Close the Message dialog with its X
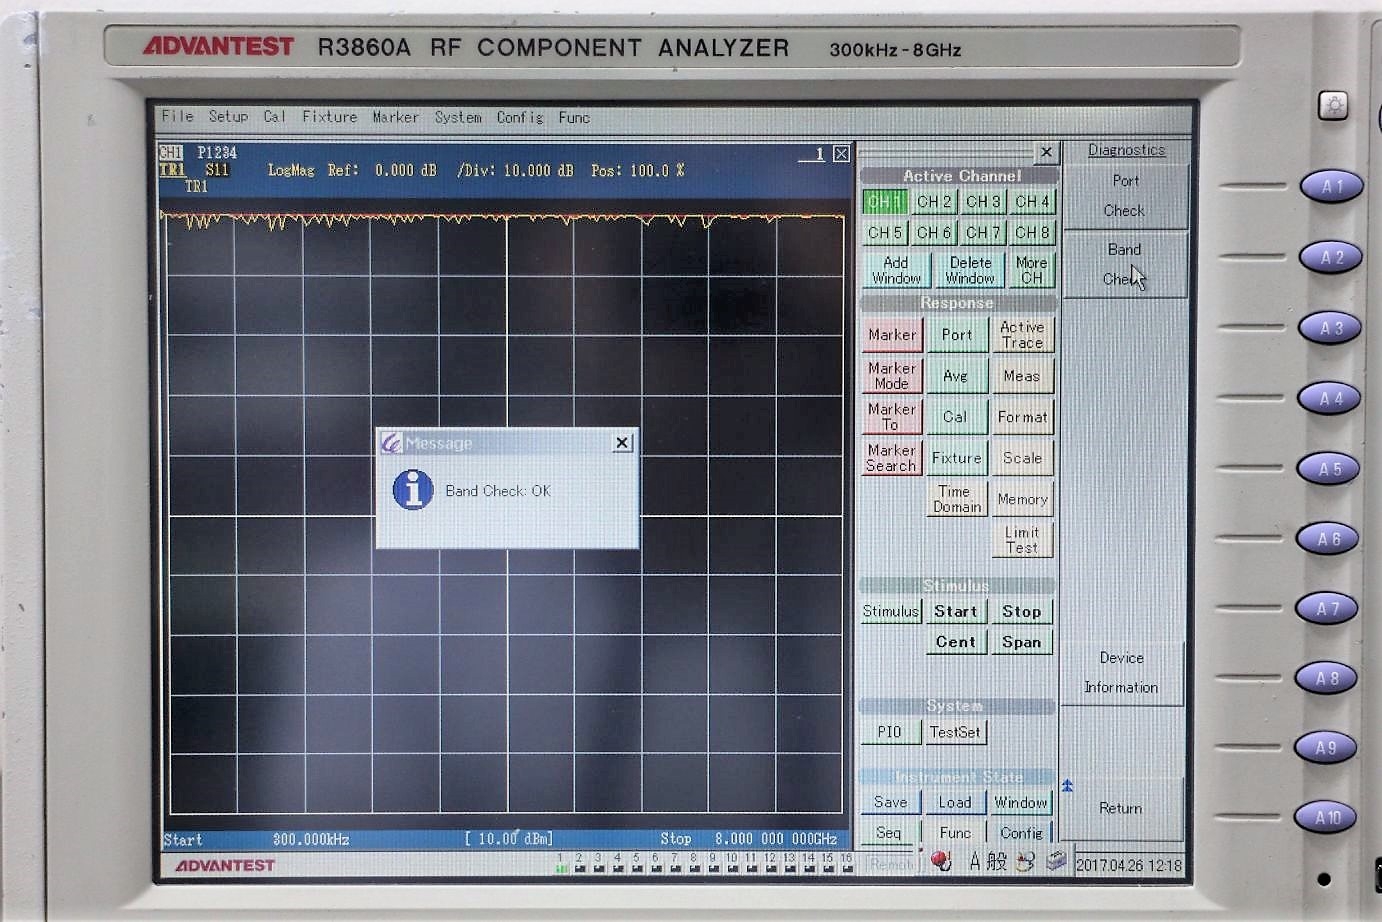The height and width of the screenshot is (922, 1382). 622,442
